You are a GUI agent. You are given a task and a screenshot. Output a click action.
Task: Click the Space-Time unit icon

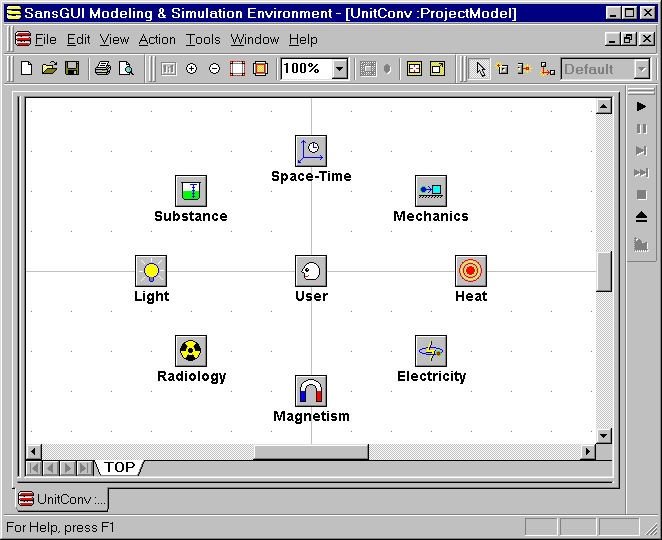[311, 151]
